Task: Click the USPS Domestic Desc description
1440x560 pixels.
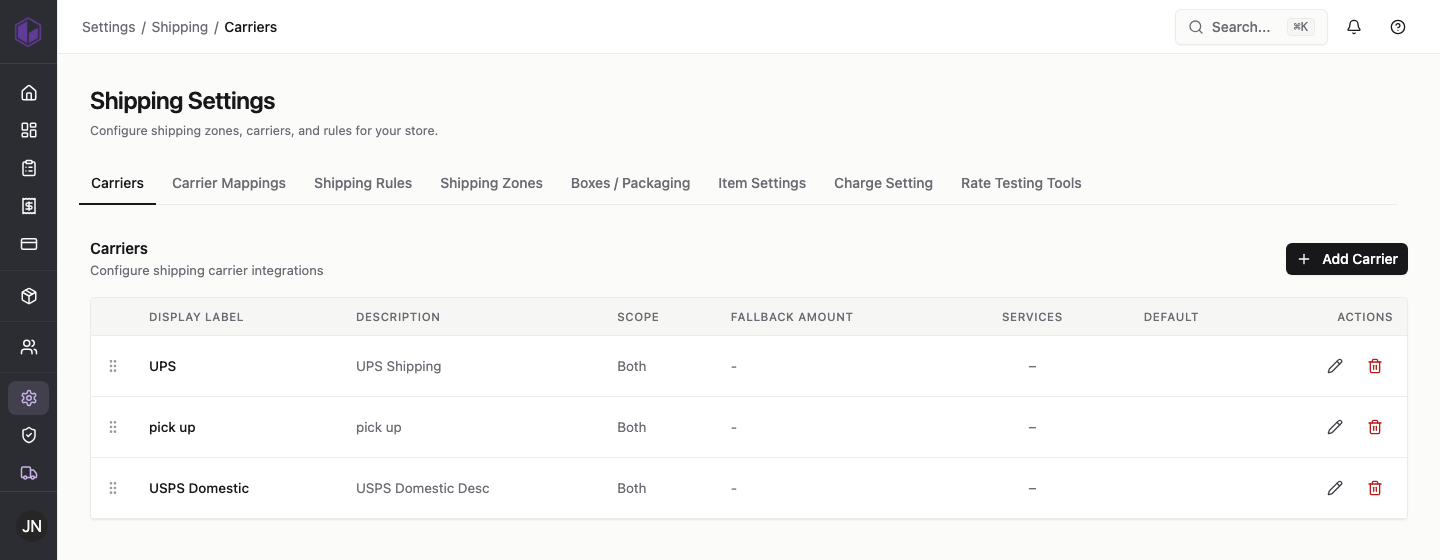Action: pyautogui.click(x=423, y=488)
